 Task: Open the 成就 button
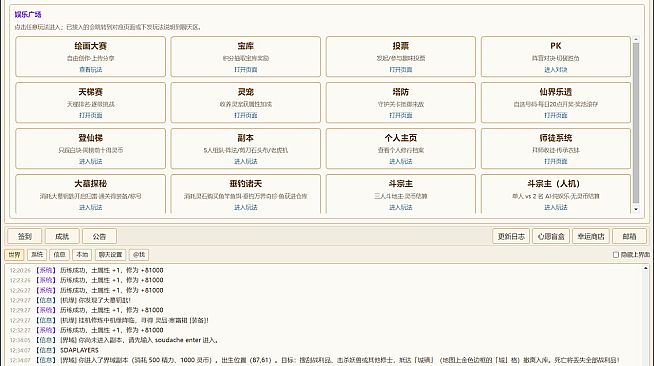coord(62,236)
